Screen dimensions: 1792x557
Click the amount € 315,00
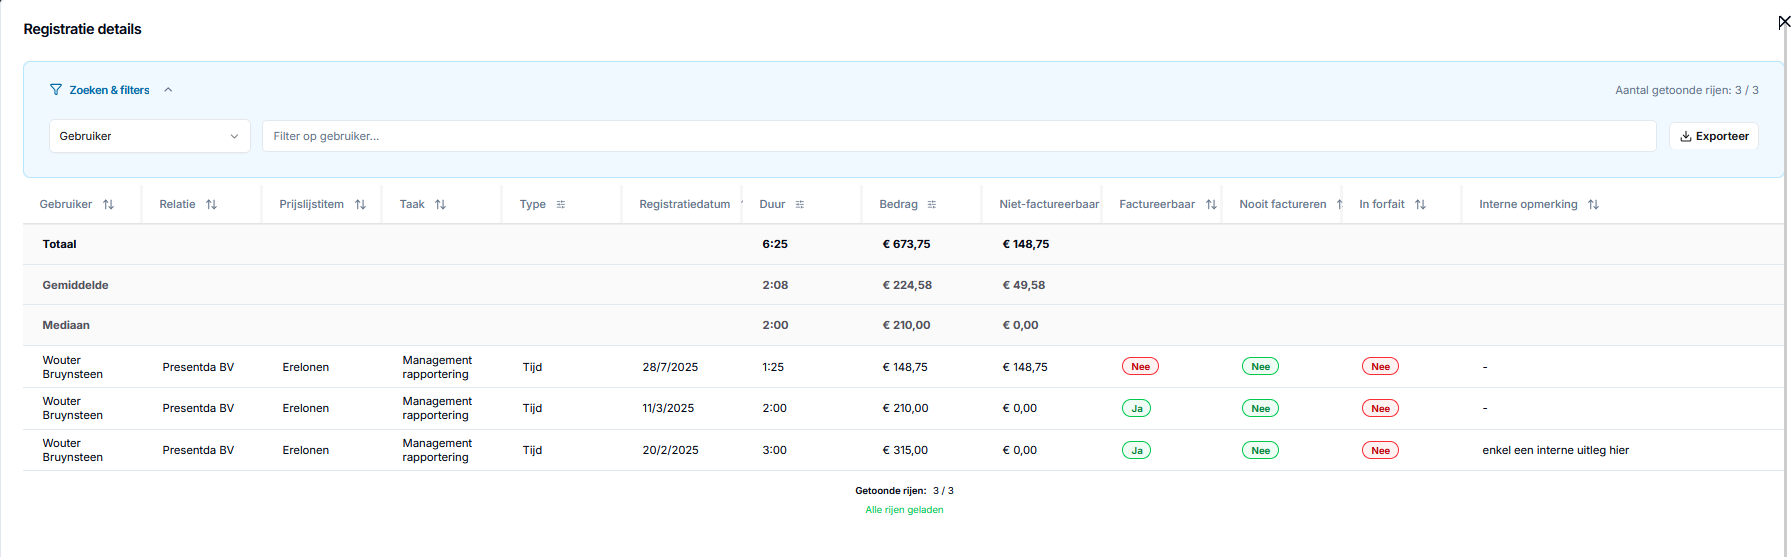click(x=905, y=450)
